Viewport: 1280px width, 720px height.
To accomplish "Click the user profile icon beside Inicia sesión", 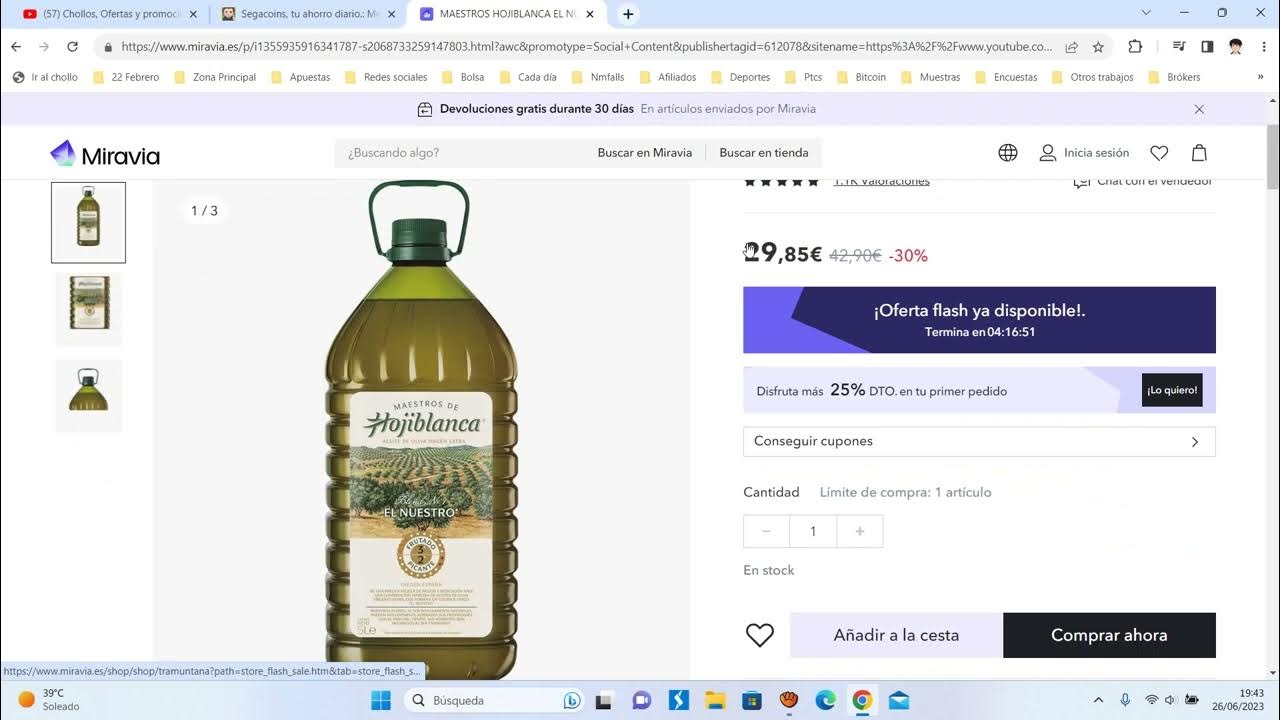I will pos(1048,153).
